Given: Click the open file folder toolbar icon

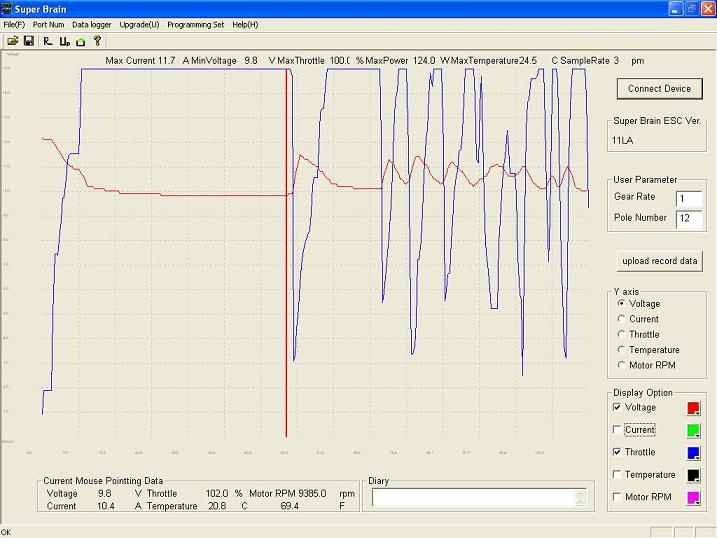Looking at the screenshot, I should 12,41.
